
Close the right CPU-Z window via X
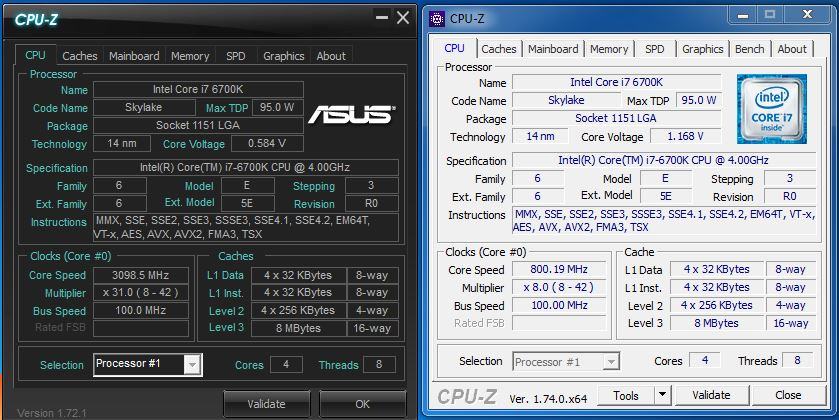coord(807,15)
